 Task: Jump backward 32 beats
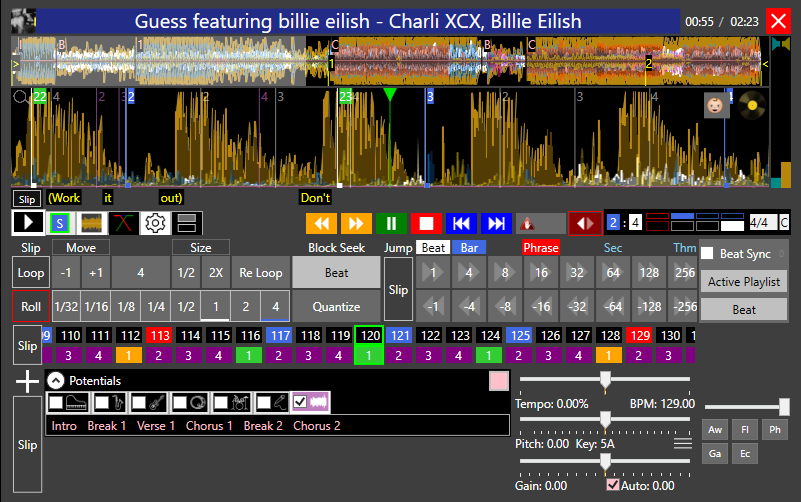[x=577, y=306]
